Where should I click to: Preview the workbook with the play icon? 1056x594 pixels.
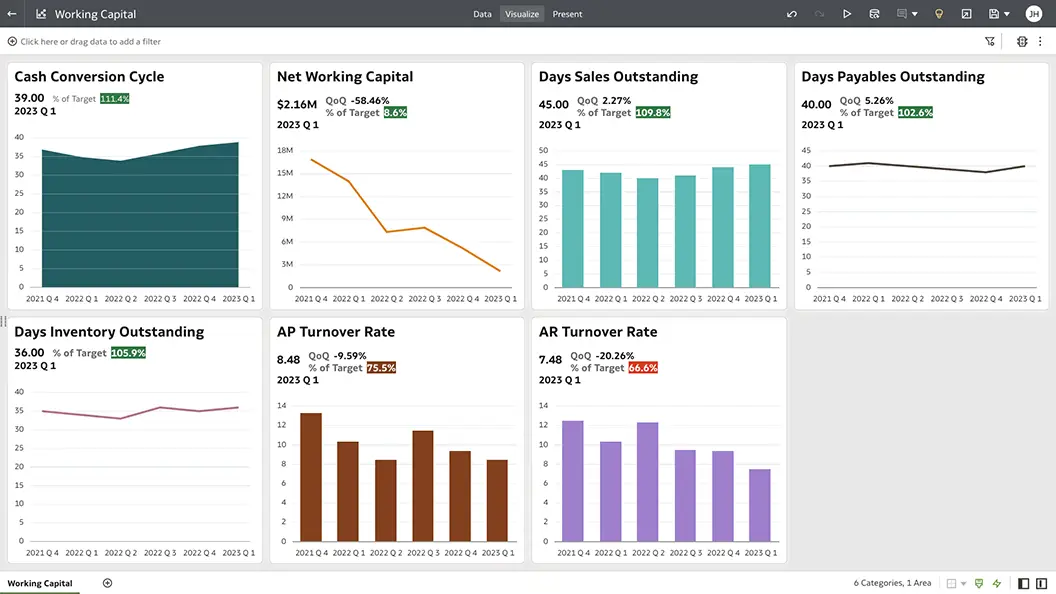pos(847,14)
